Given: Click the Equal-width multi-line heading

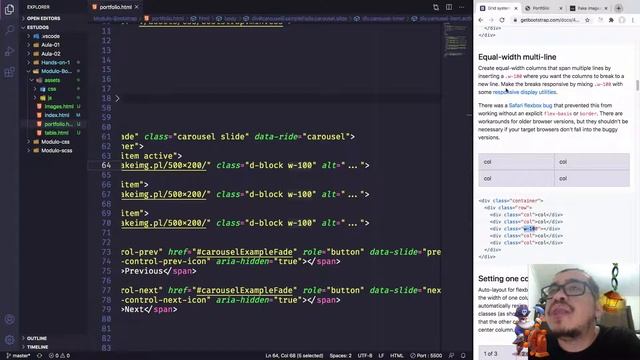Looking at the screenshot, I should click(x=517, y=57).
